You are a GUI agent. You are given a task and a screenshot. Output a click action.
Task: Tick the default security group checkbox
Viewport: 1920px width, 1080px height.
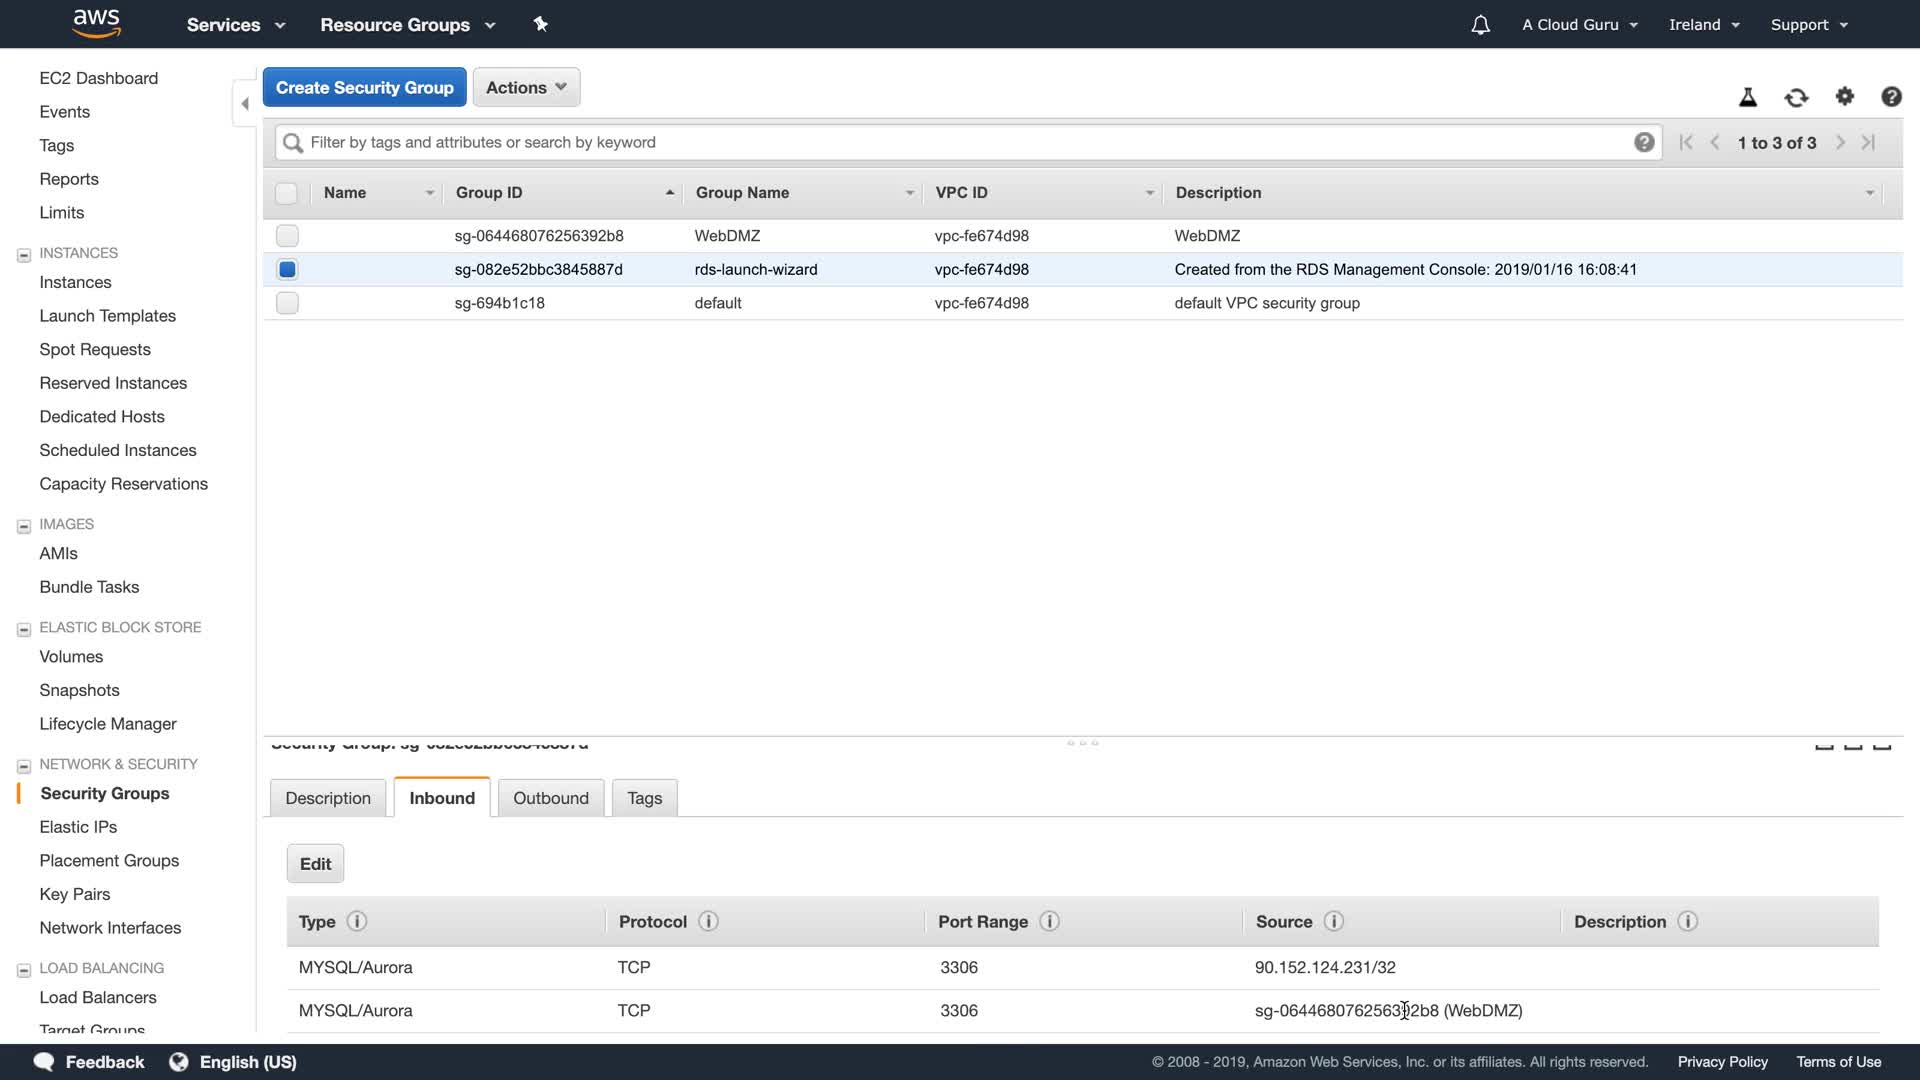tap(287, 303)
